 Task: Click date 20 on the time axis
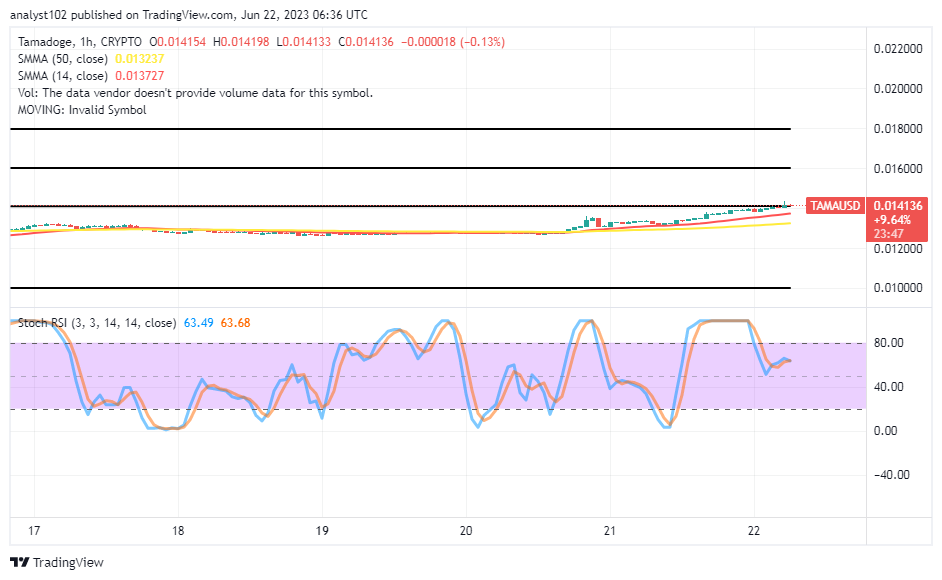pyautogui.click(x=466, y=531)
